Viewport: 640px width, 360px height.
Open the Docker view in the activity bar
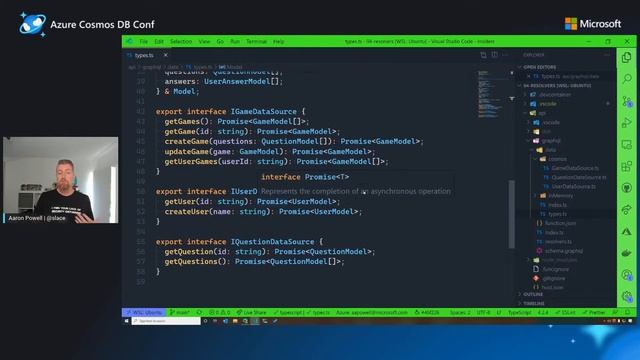click(x=627, y=253)
